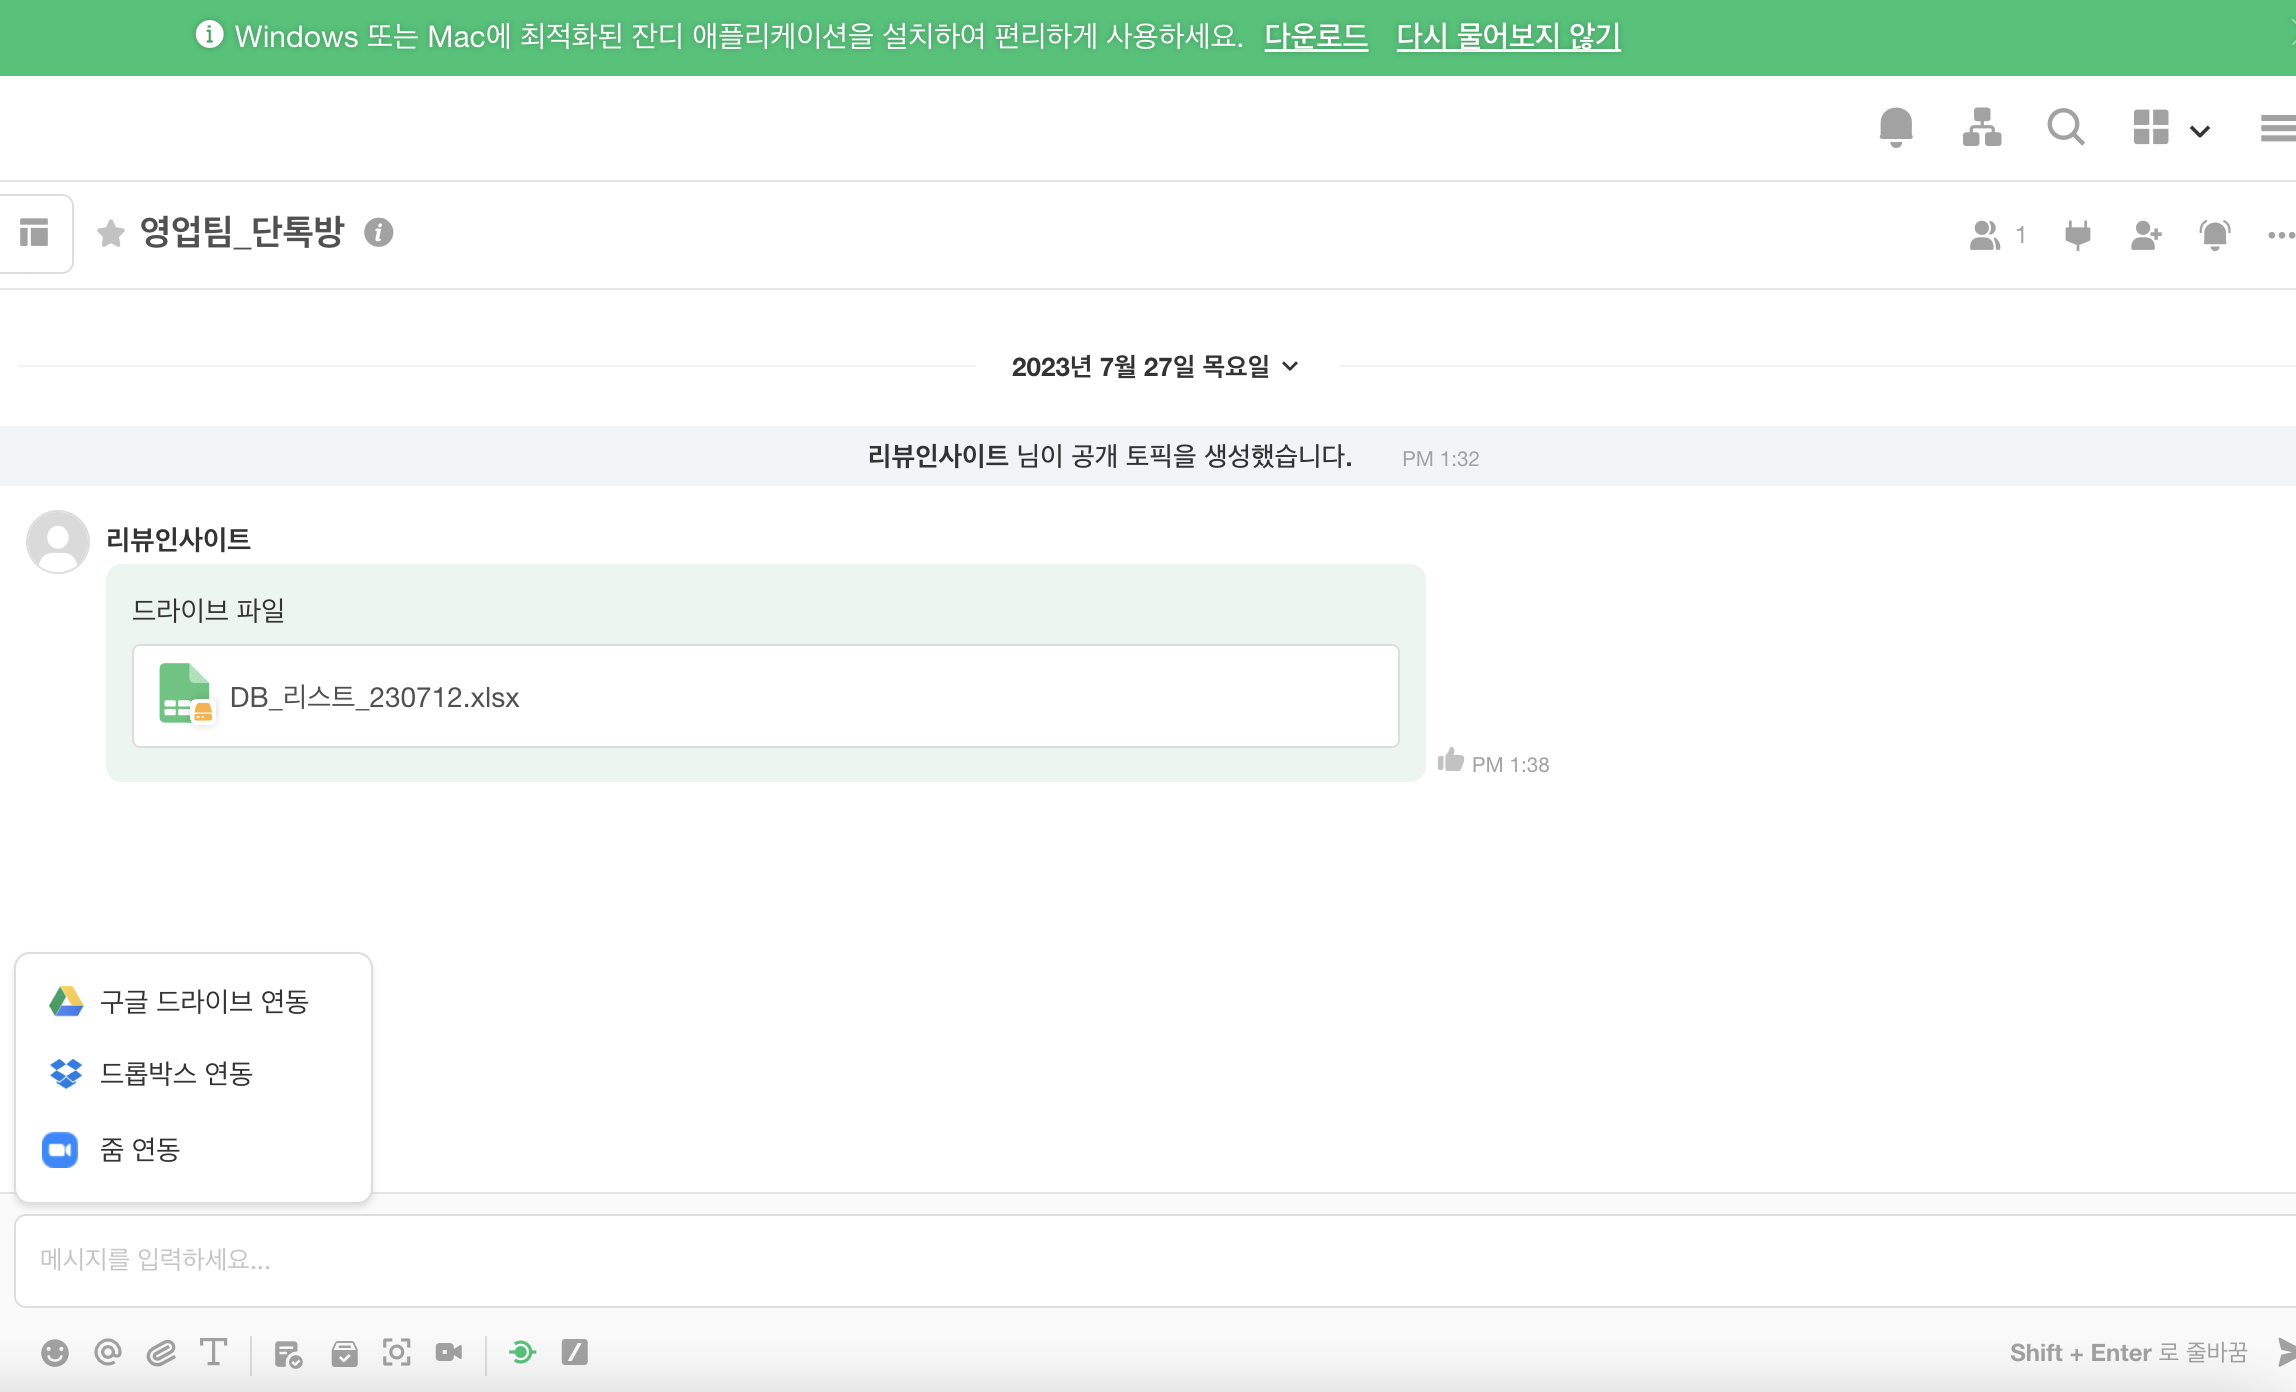Toggle the left sidebar panel

pyautogui.click(x=34, y=233)
